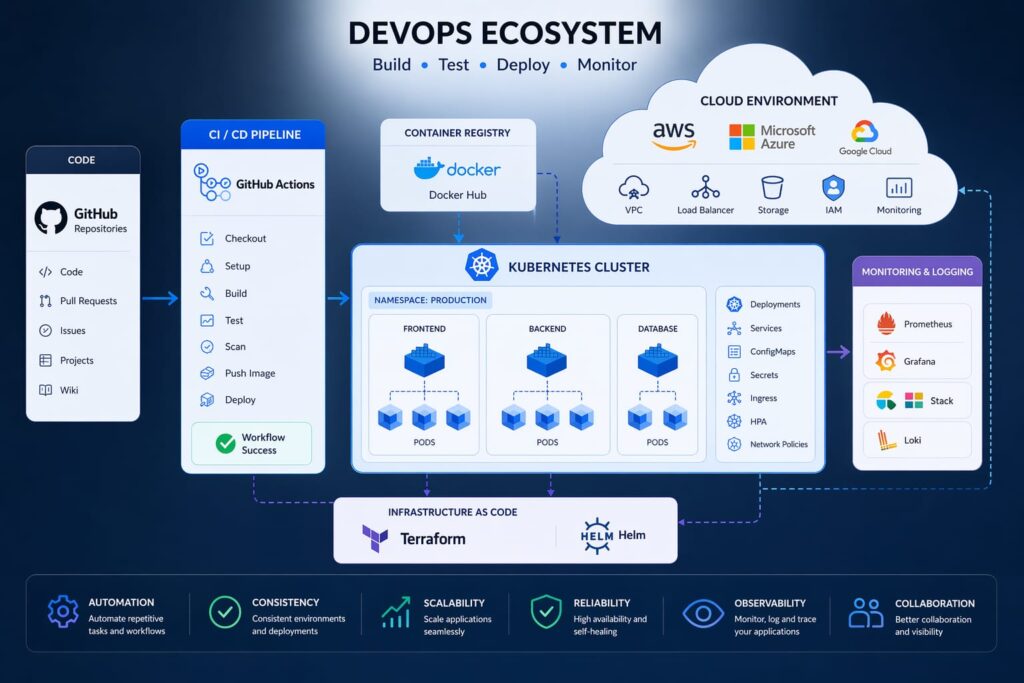
Task: Click the GitHub Actions workflow icon
Action: click(211, 182)
